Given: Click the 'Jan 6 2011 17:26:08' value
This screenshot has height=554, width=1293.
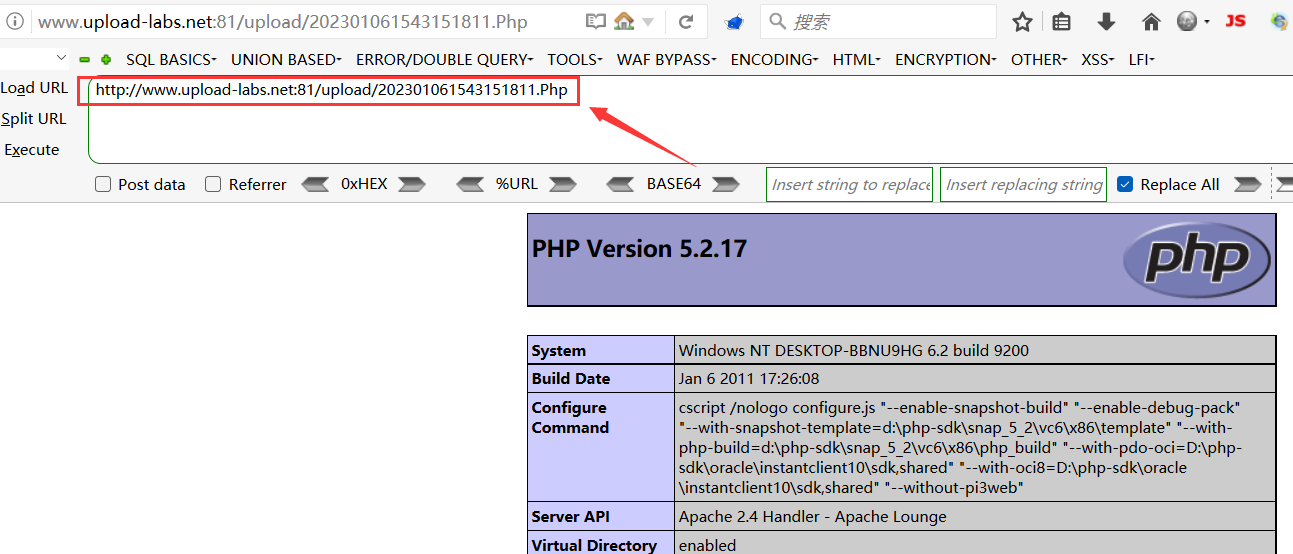Looking at the screenshot, I should tap(749, 379).
